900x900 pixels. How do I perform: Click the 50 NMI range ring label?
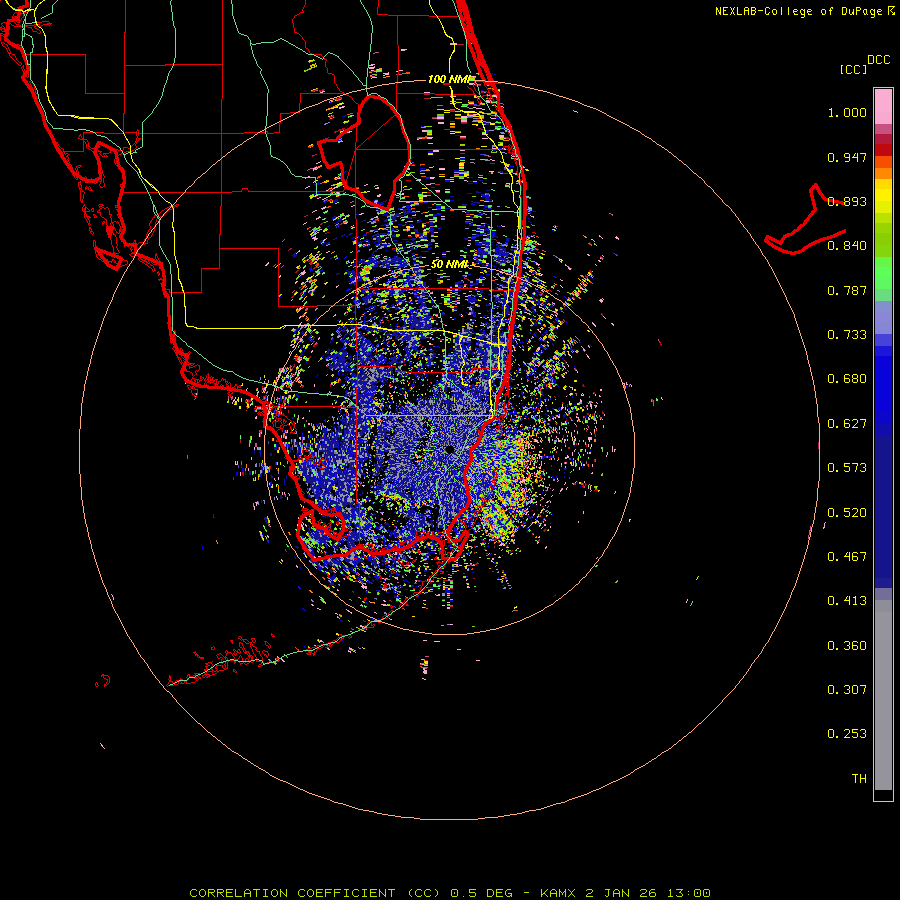pyautogui.click(x=450, y=264)
